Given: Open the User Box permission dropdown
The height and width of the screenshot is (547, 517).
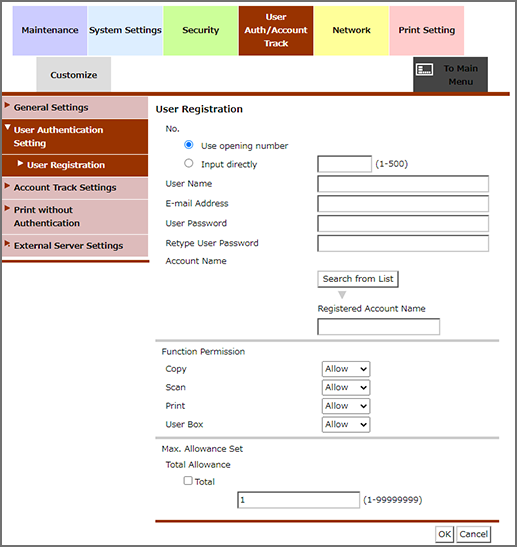Looking at the screenshot, I should tap(346, 424).
